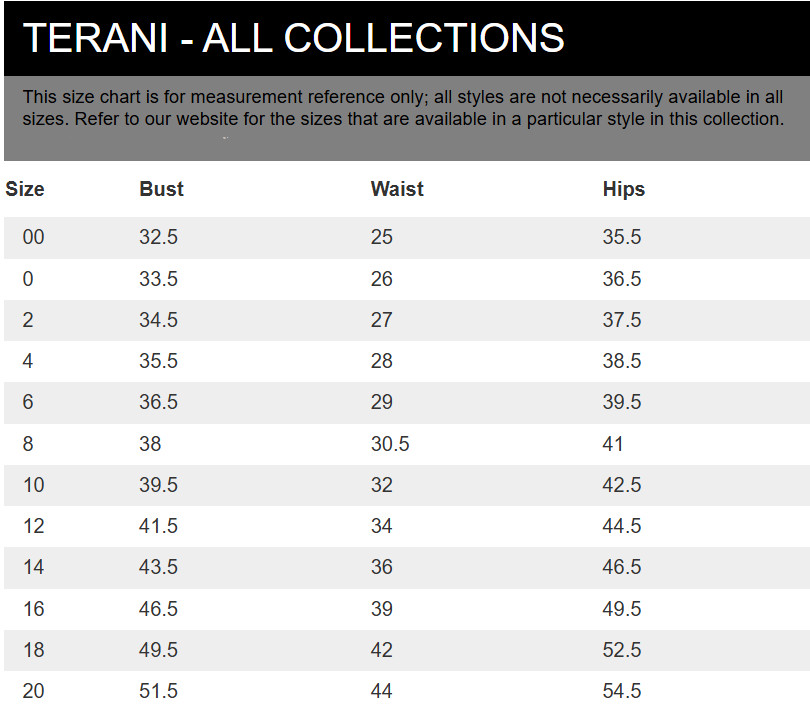Image resolution: width=810 pixels, height=707 pixels.
Task: Select the Size column header
Action: click(25, 189)
